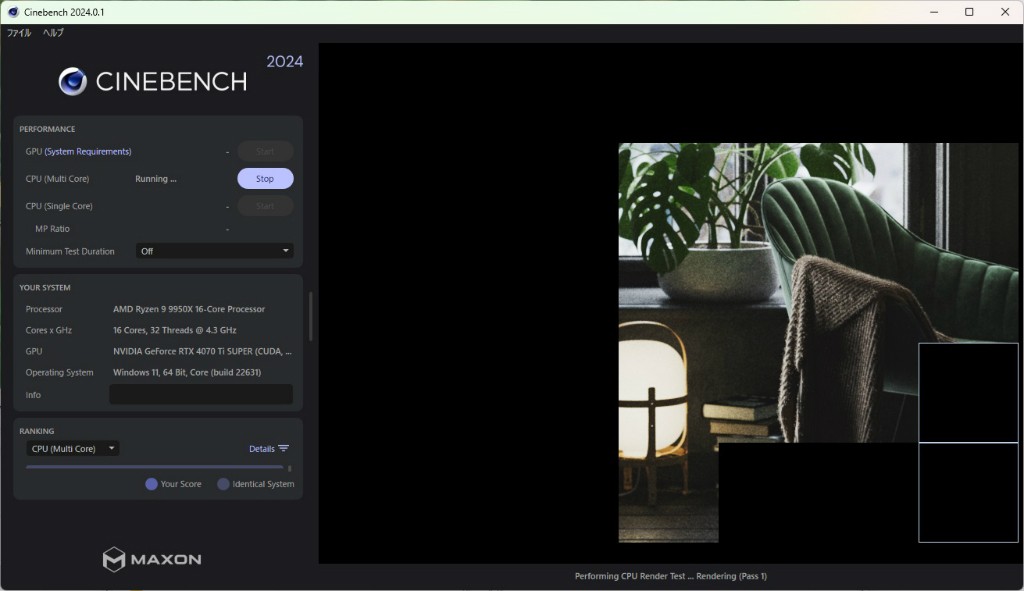Open the ヘルプ menu
Screen dimensions: 1024x591
53,33
